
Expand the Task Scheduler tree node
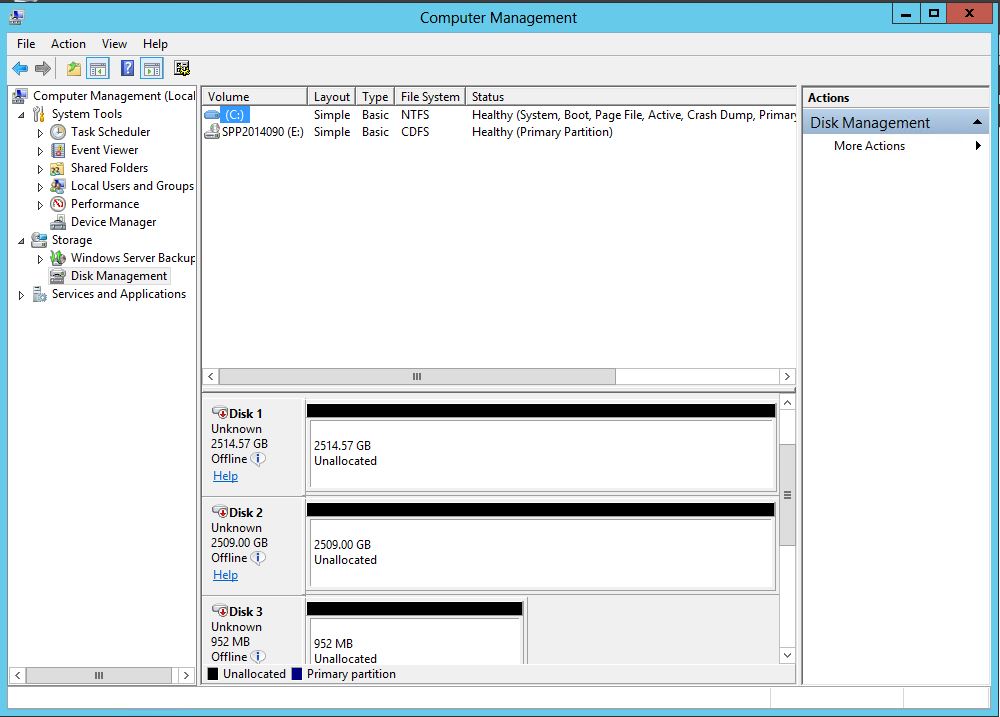[x=40, y=133]
